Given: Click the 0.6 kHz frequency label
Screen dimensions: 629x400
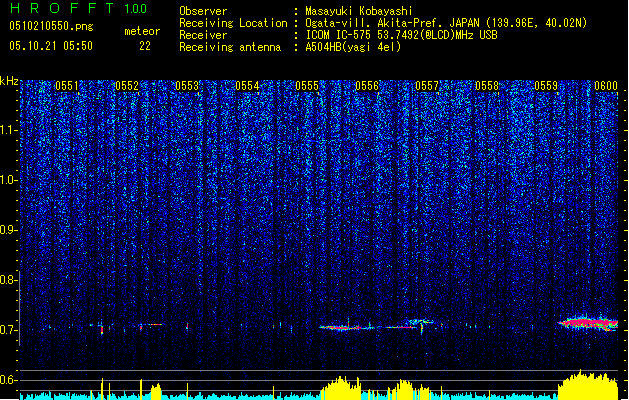Looking at the screenshot, I should pyautogui.click(x=8, y=380).
